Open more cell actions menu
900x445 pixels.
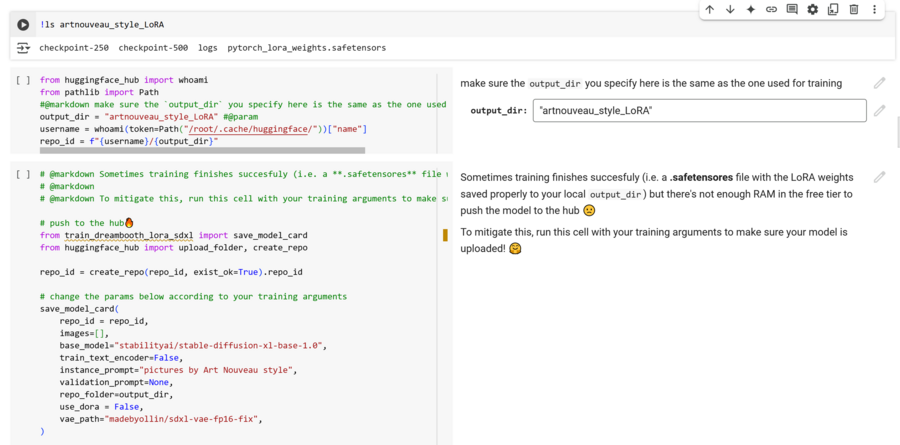click(874, 10)
